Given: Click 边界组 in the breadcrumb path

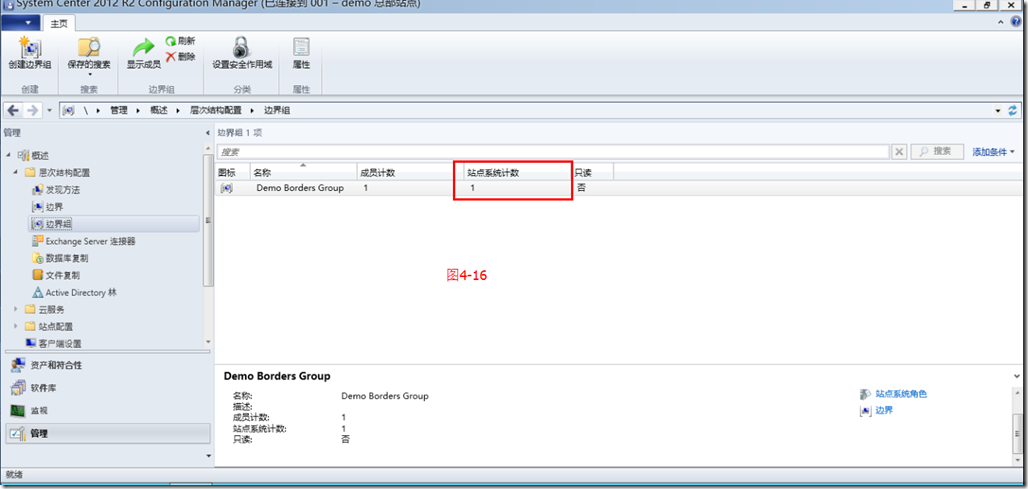Looking at the screenshot, I should click(x=277, y=111).
